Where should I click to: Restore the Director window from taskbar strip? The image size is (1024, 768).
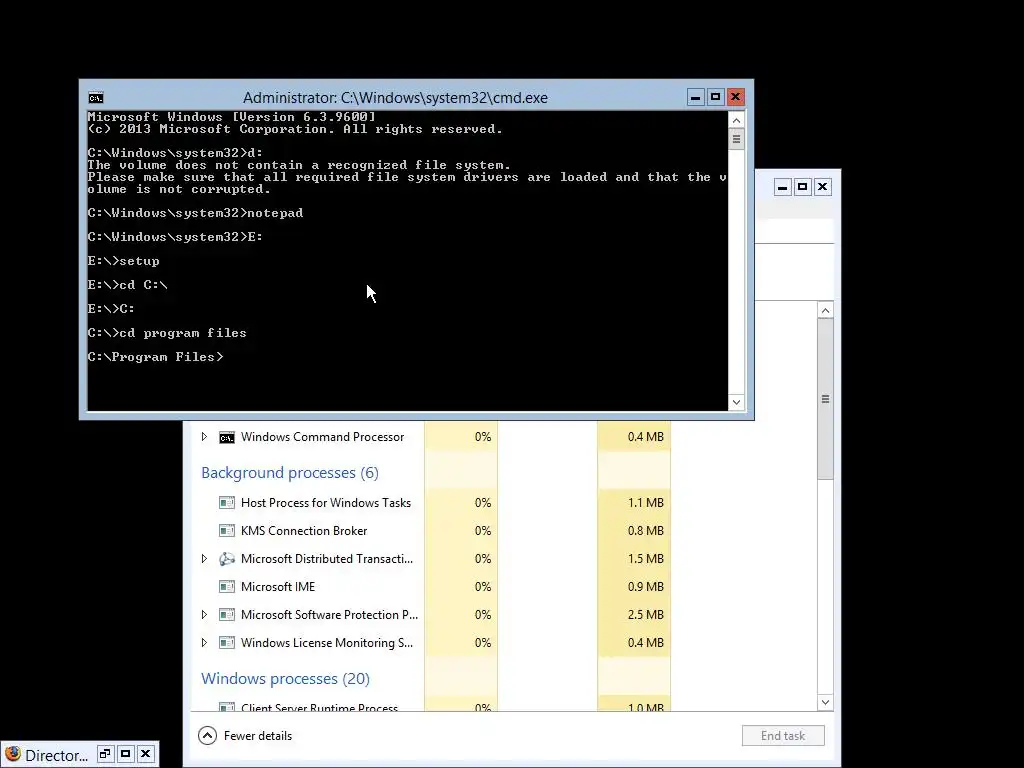(x=105, y=754)
